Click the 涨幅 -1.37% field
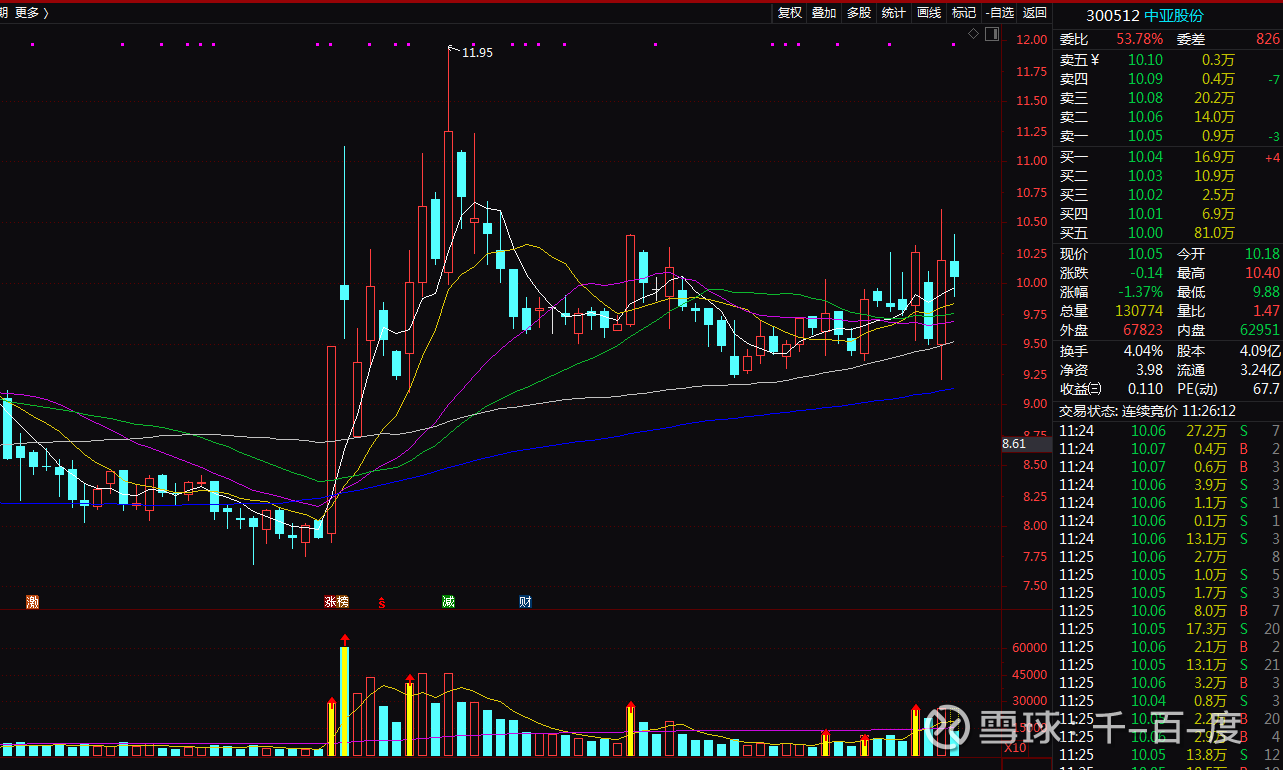Viewport: 1283px width, 770px height. pos(1111,292)
